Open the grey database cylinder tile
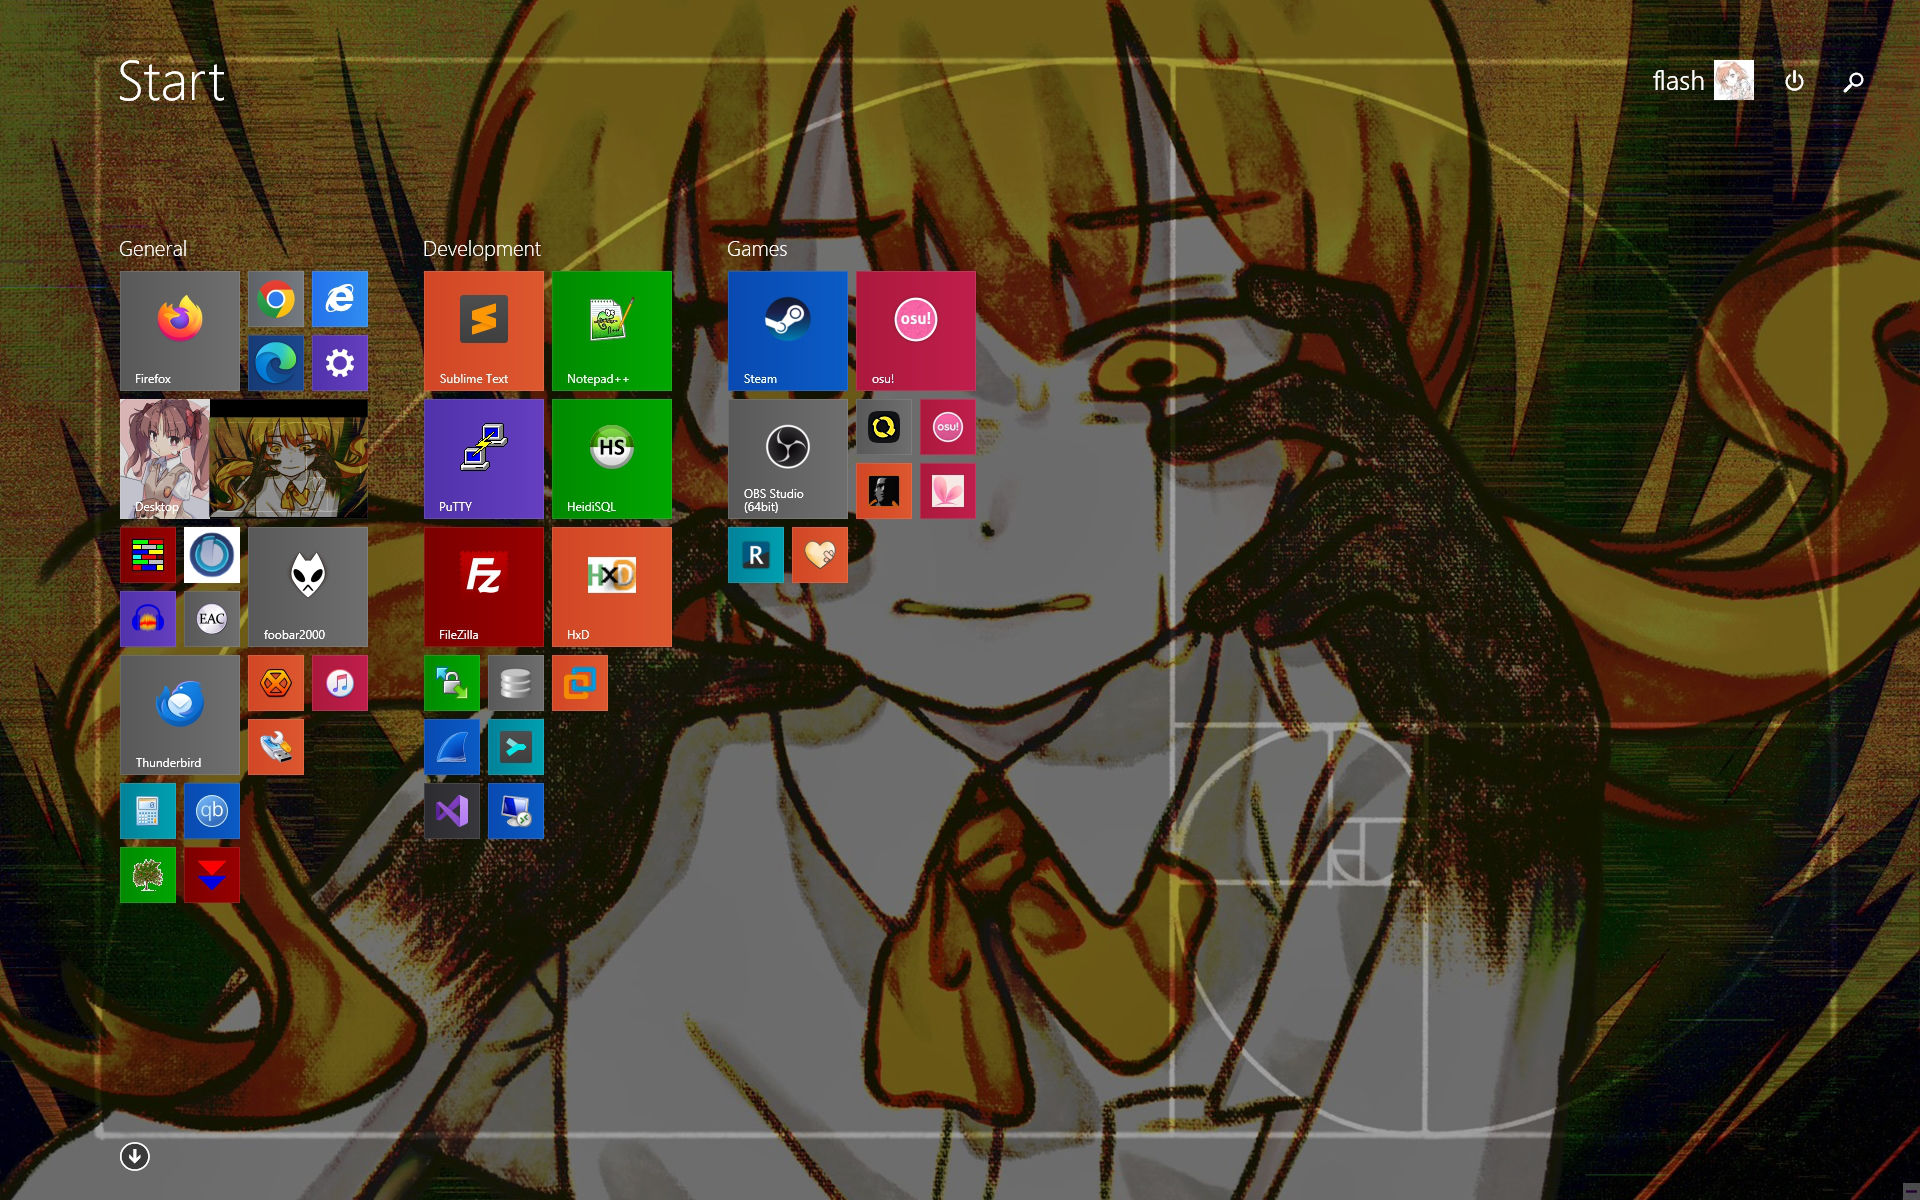This screenshot has height=1200, width=1920. point(516,683)
